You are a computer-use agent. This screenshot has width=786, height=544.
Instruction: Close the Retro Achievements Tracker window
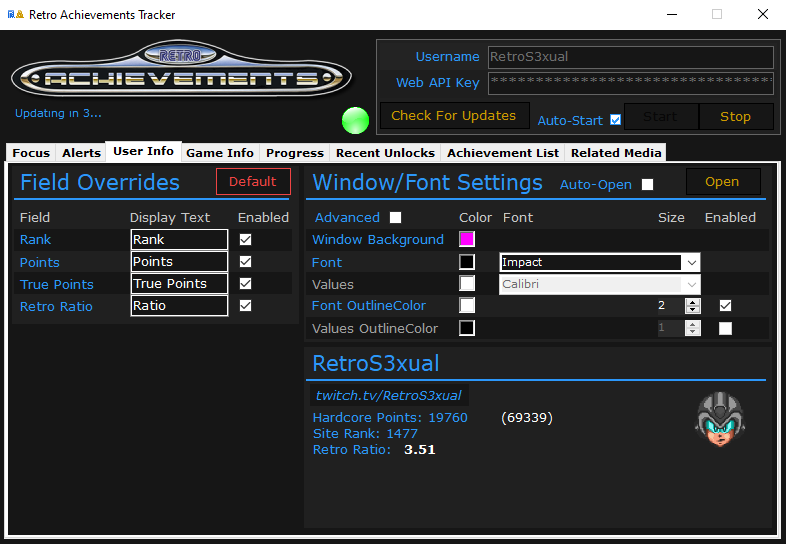763,15
